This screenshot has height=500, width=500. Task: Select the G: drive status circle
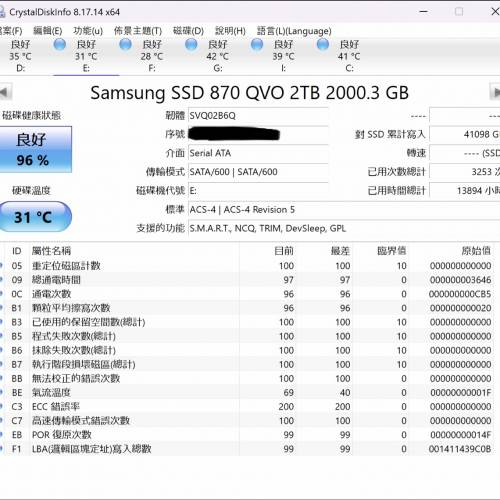pyautogui.click(x=191, y=44)
